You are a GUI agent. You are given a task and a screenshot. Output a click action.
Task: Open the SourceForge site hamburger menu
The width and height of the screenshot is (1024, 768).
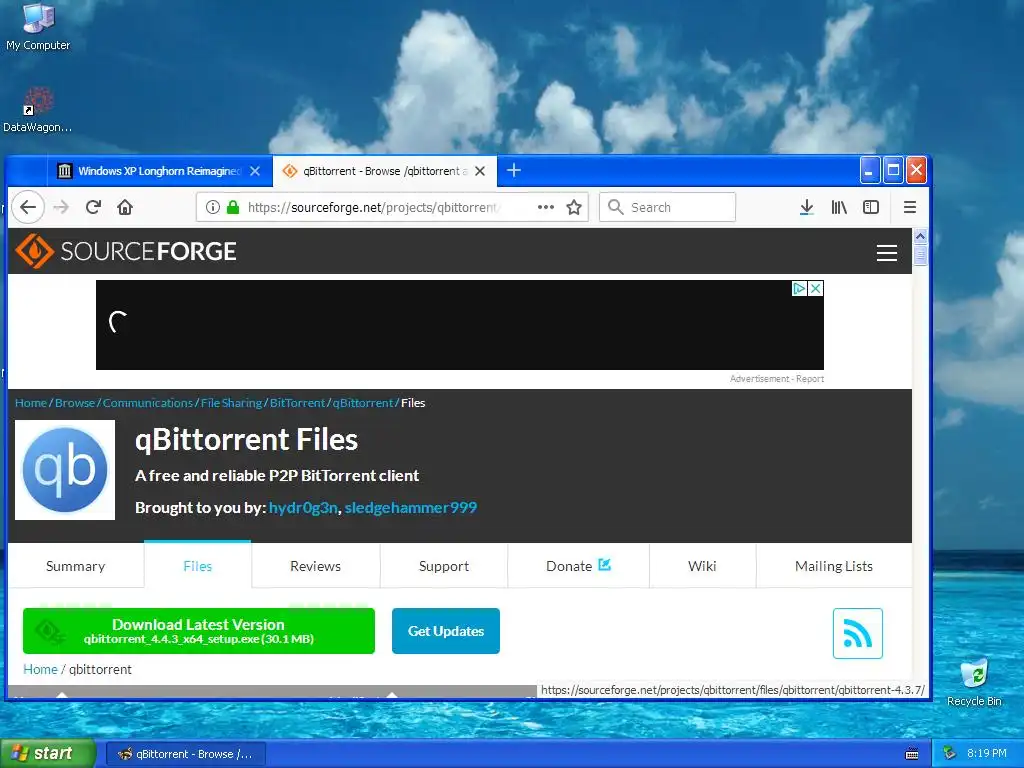[886, 253]
